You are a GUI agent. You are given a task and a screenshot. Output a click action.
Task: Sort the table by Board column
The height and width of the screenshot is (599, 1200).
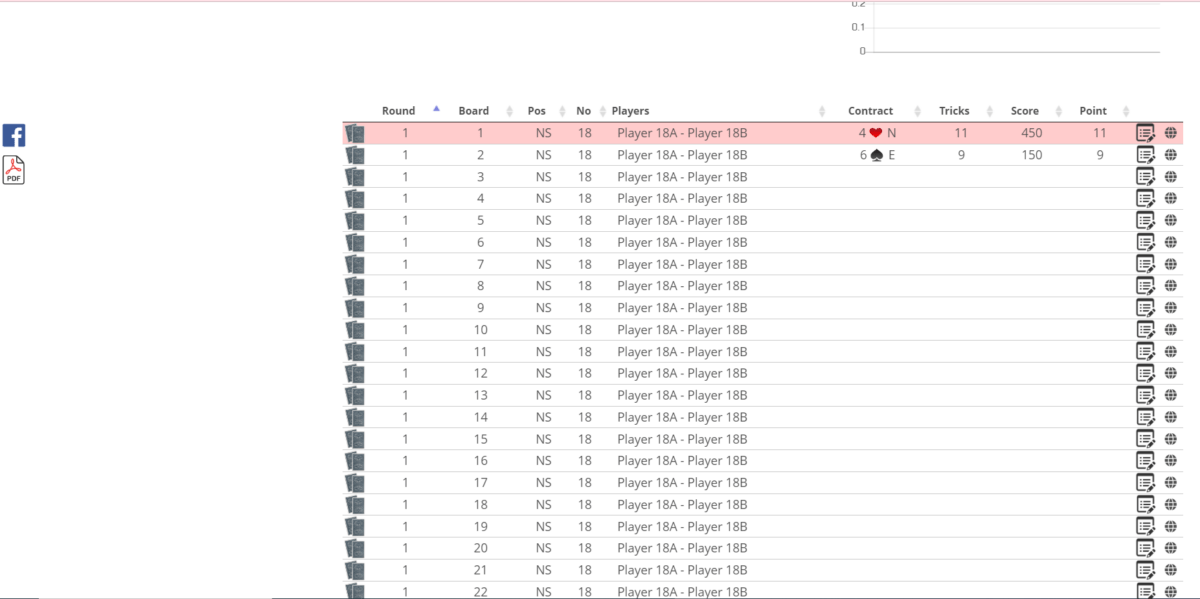click(474, 111)
